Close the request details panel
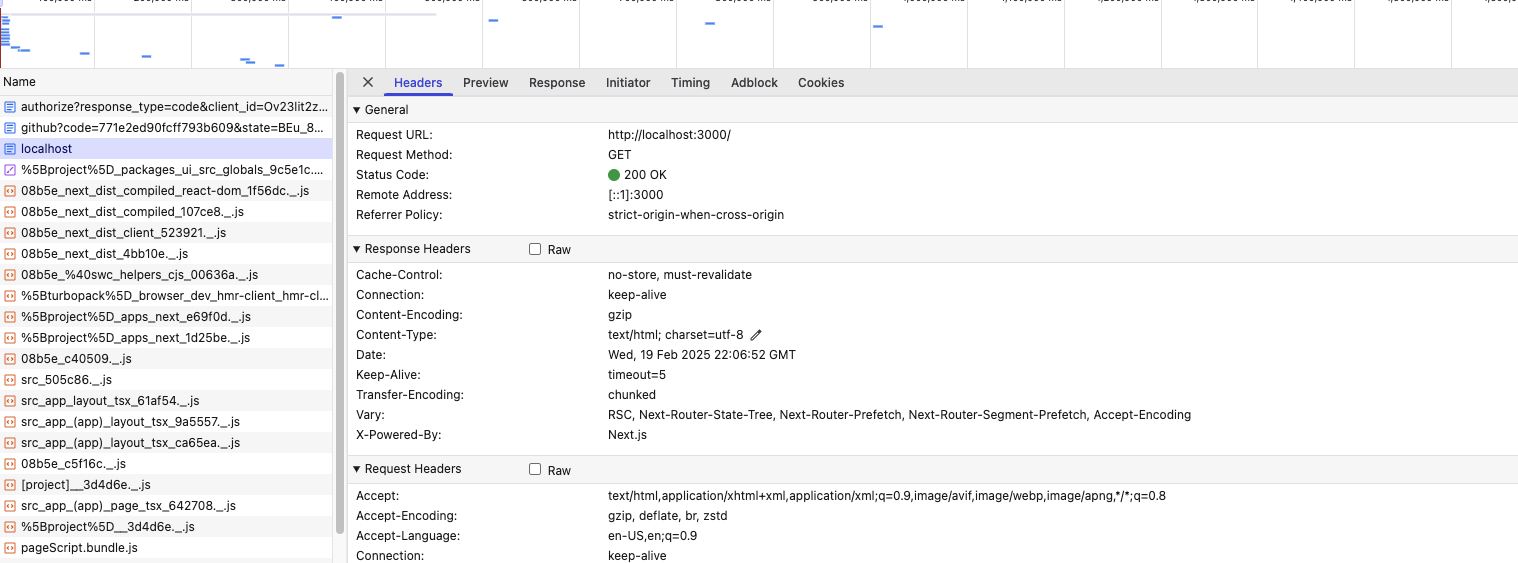The height and width of the screenshot is (563, 1518). click(368, 83)
